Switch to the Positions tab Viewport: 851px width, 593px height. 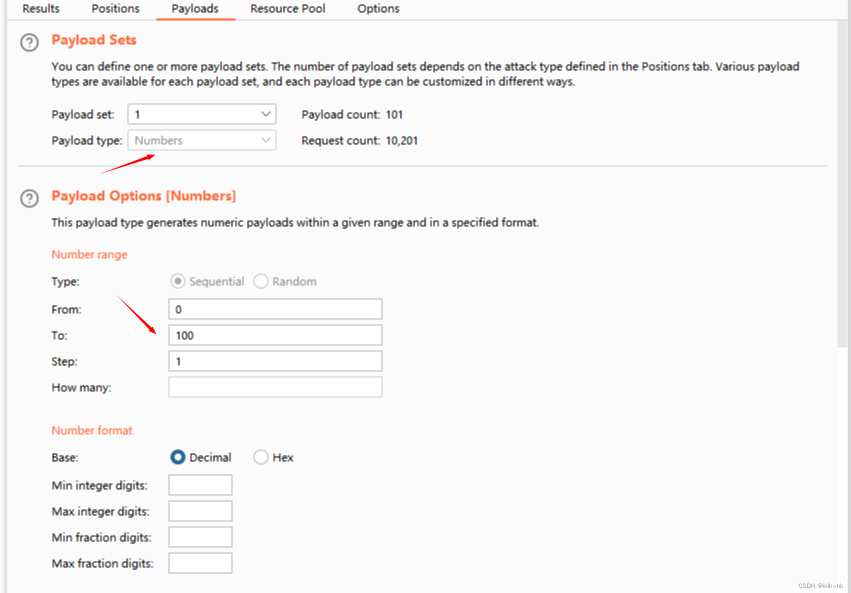click(115, 9)
